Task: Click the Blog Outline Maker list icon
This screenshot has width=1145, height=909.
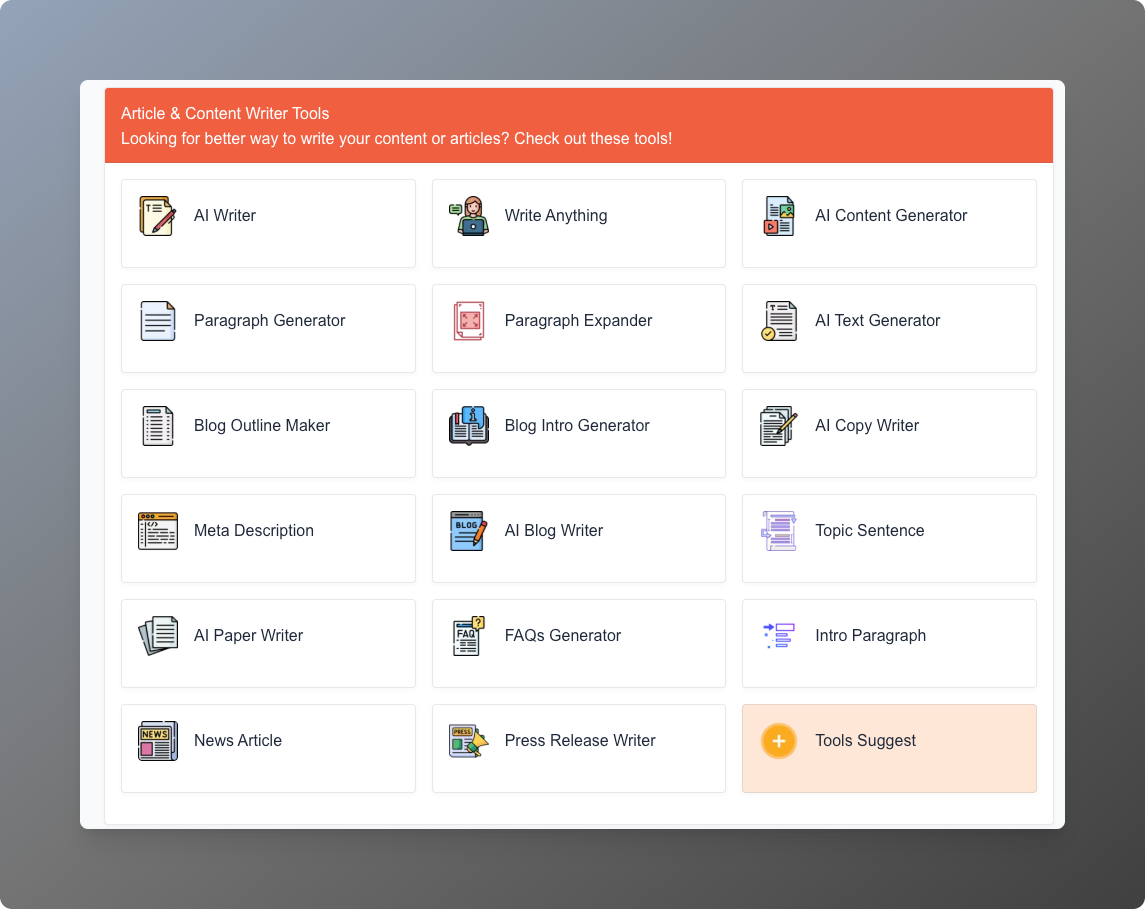Action: point(157,425)
